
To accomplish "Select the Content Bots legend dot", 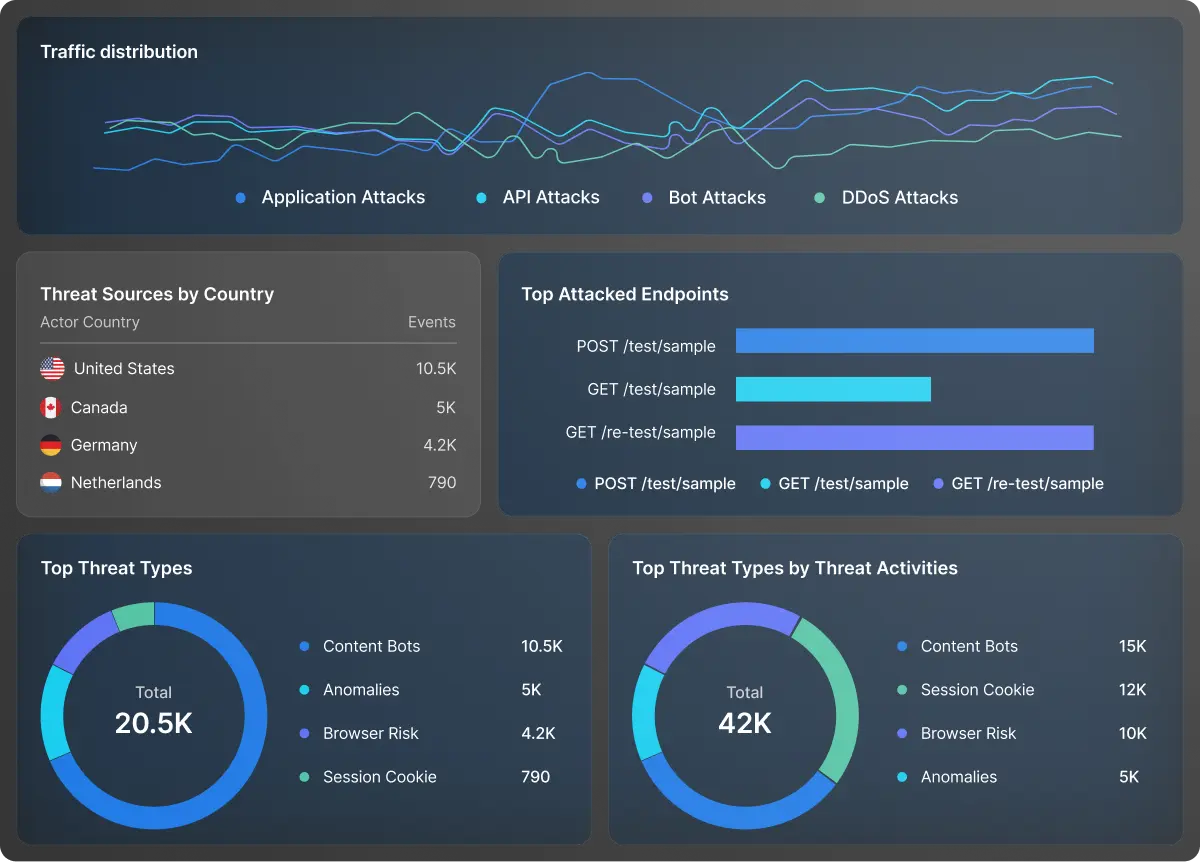I will coord(303,646).
